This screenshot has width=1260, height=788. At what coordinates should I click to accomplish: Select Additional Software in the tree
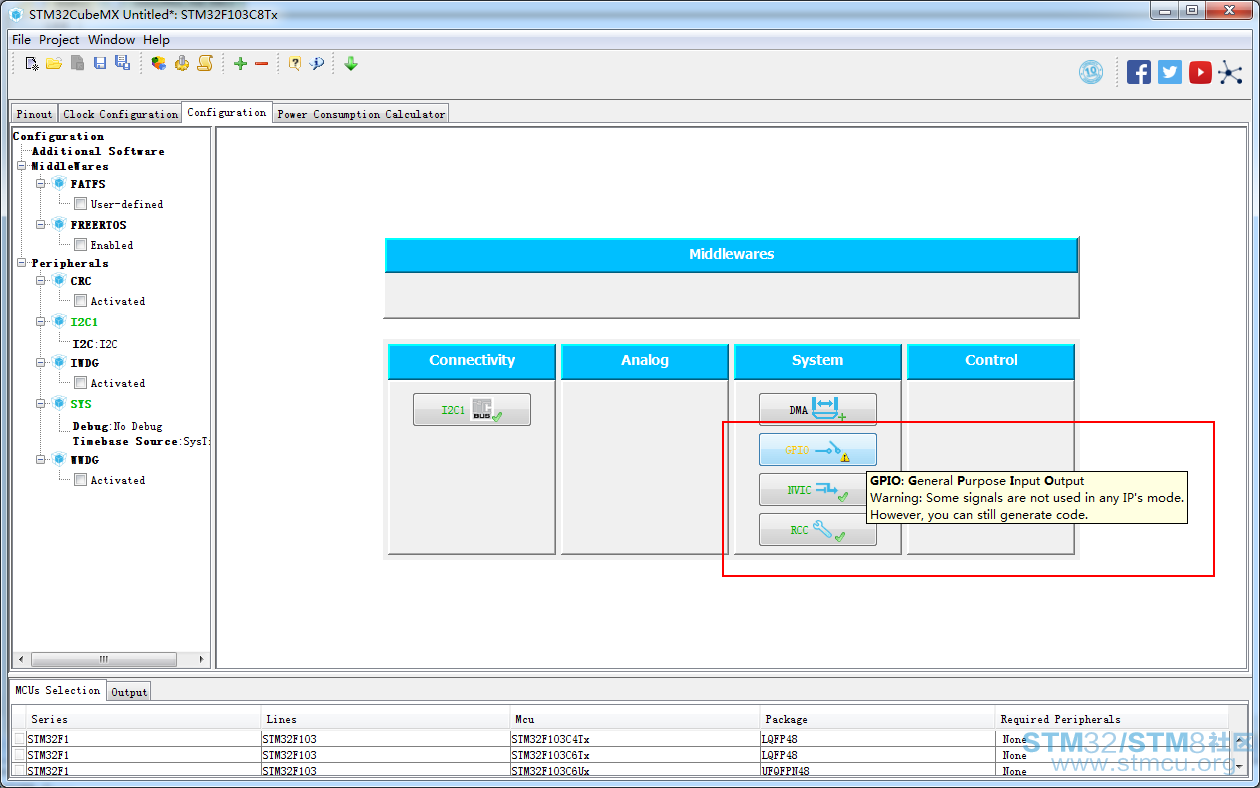(98, 151)
